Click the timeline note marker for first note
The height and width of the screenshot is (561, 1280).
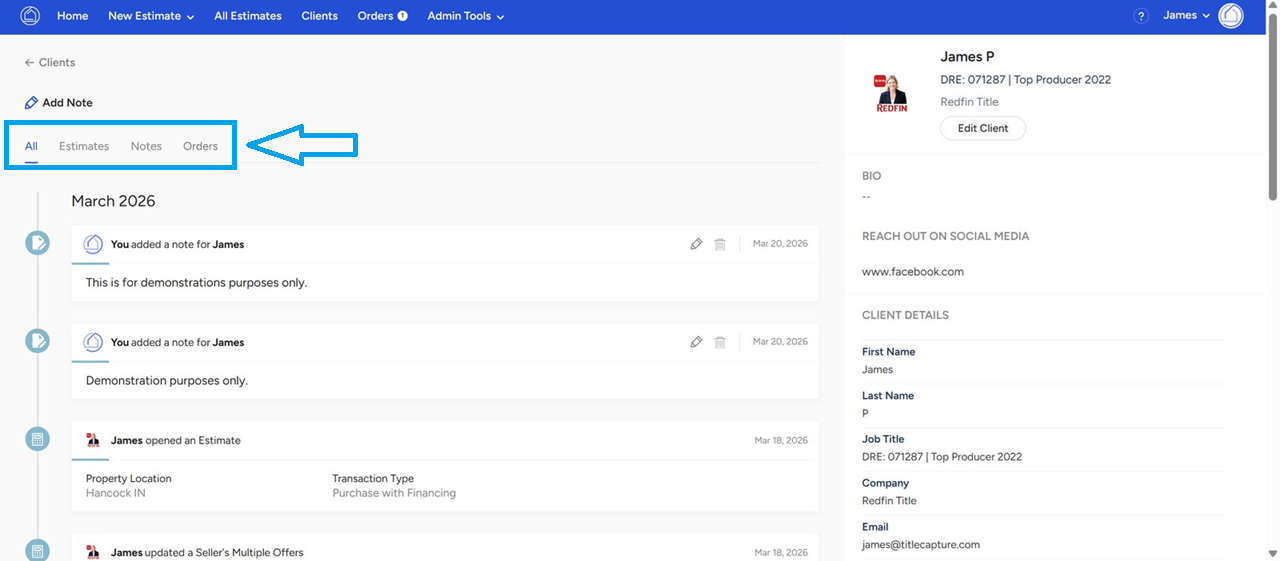pyautogui.click(x=37, y=243)
